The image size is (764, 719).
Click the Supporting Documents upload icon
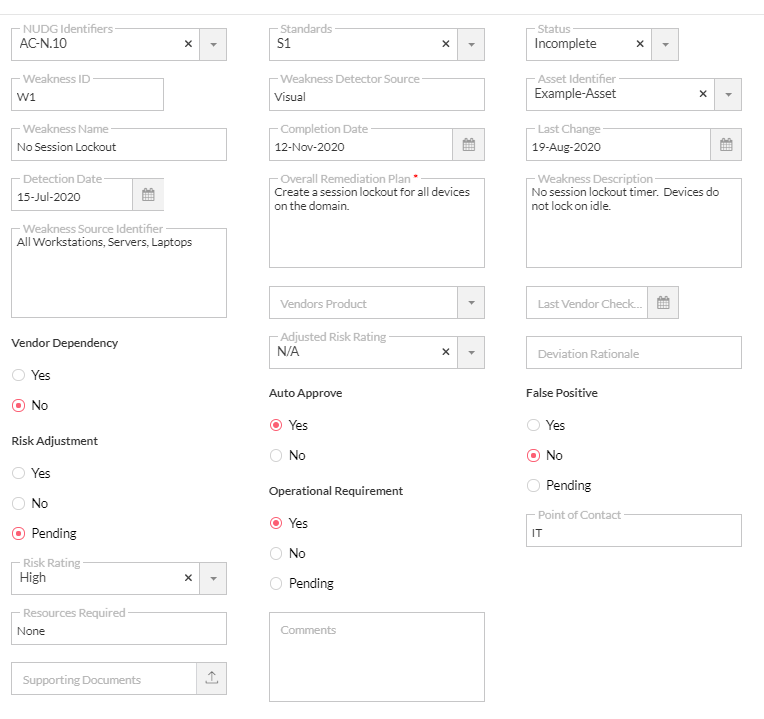pos(212,678)
